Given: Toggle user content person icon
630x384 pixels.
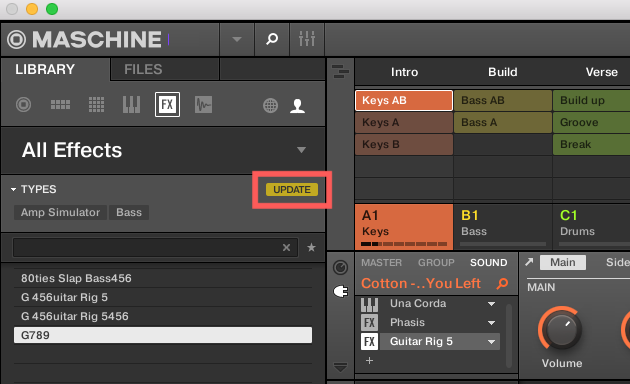Looking at the screenshot, I should point(298,106).
